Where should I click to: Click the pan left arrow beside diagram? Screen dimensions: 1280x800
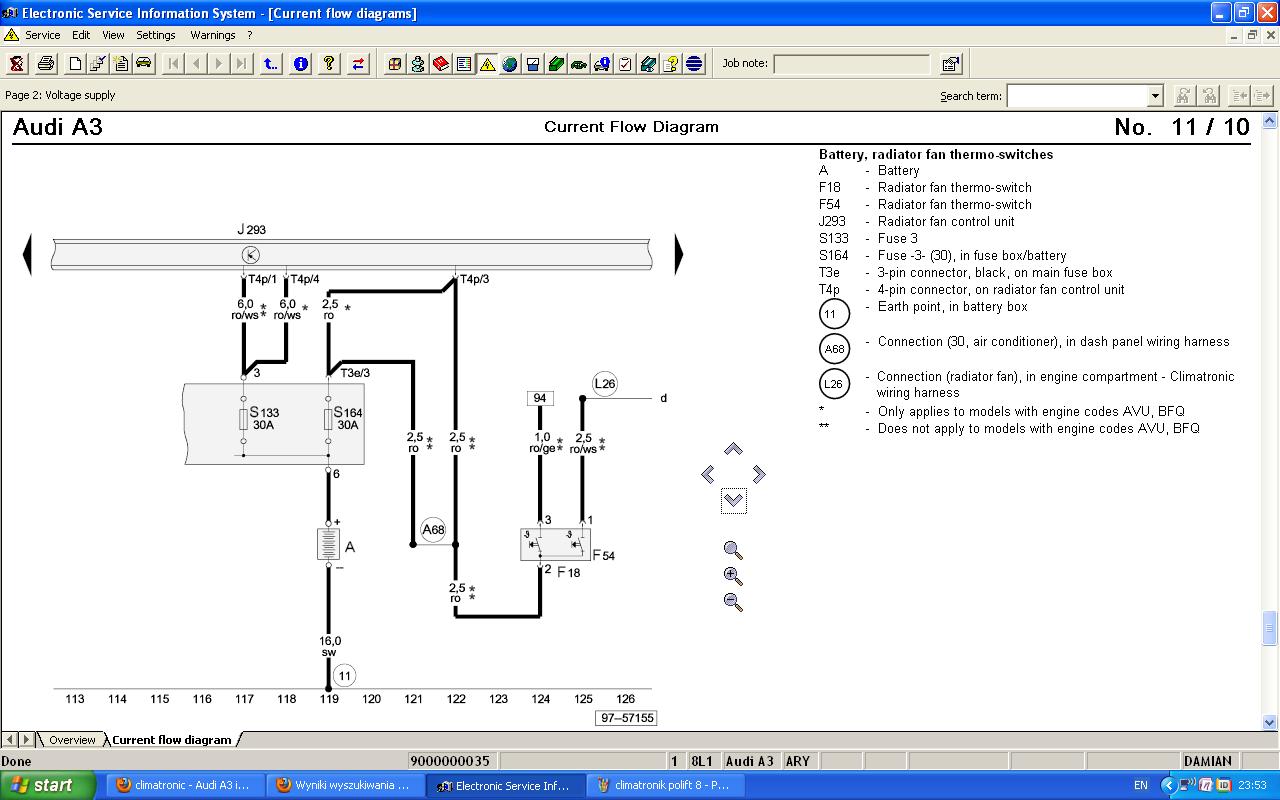[708, 474]
